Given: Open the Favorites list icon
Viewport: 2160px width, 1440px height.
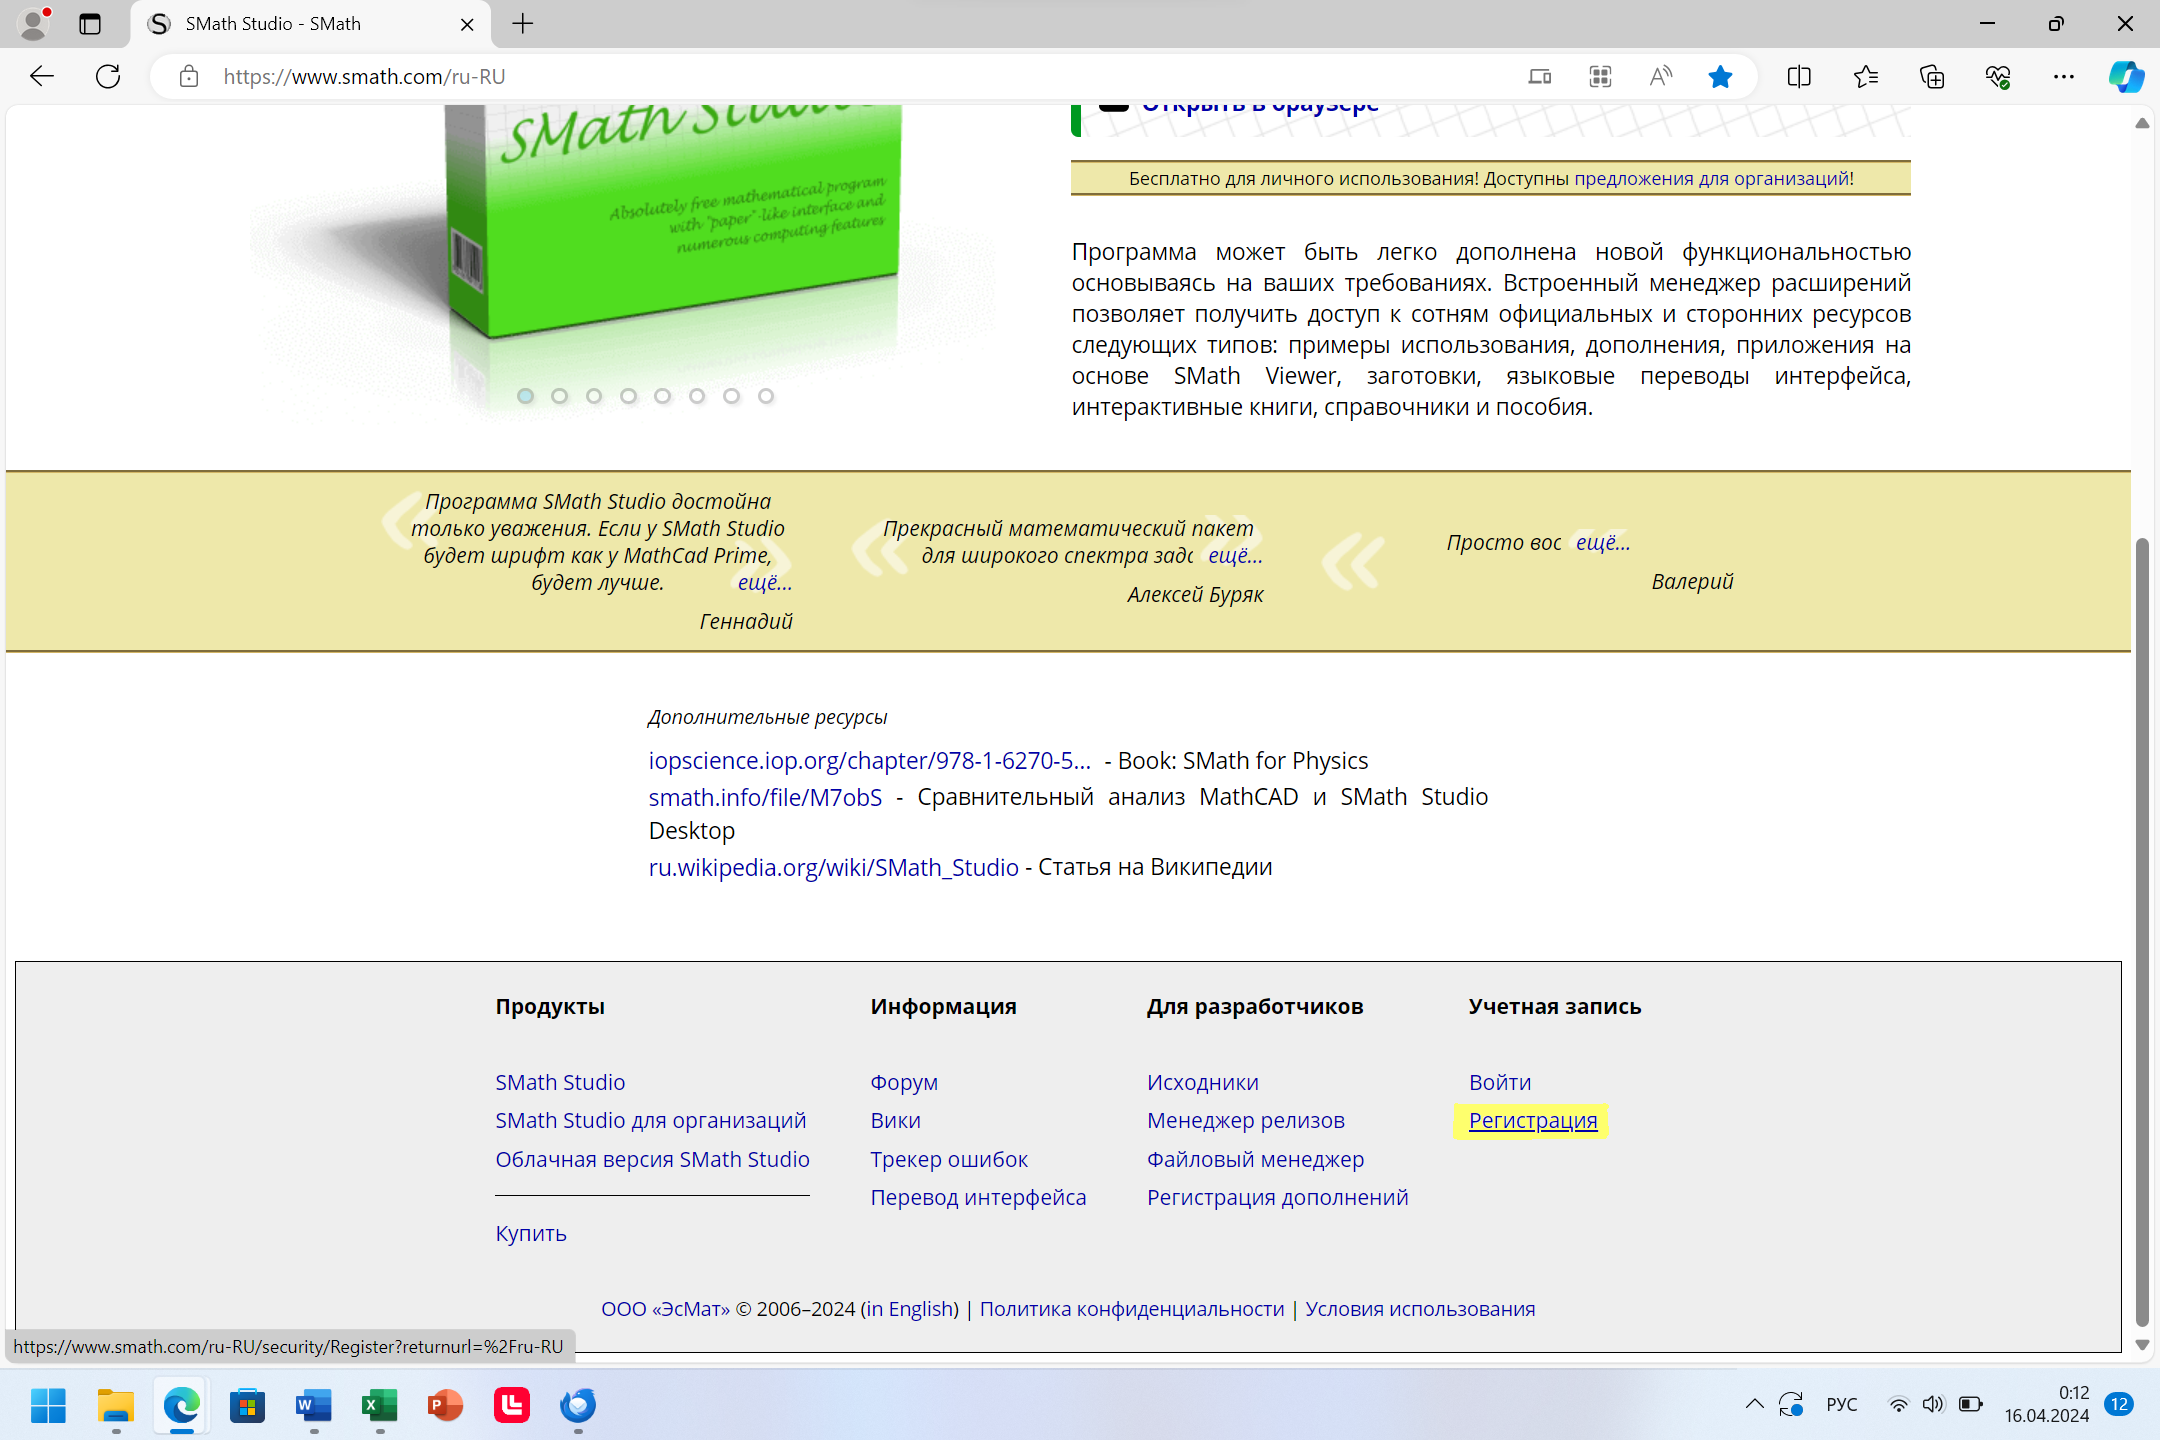Looking at the screenshot, I should tap(1866, 77).
